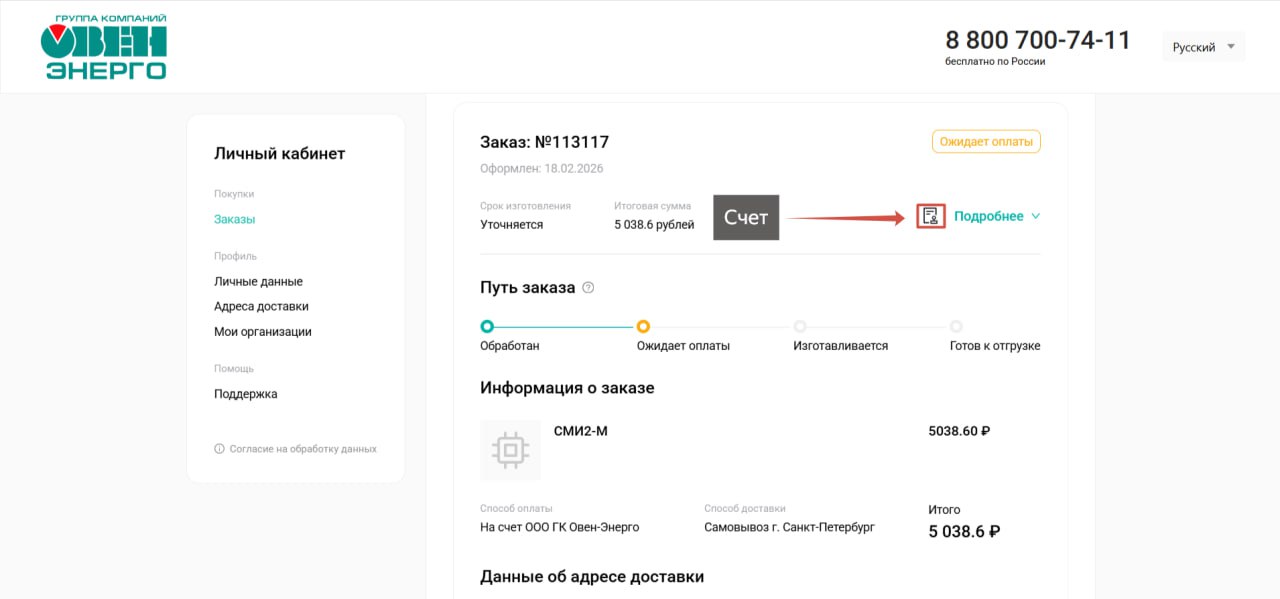Go to Личные данные in sidebar

coord(258,281)
